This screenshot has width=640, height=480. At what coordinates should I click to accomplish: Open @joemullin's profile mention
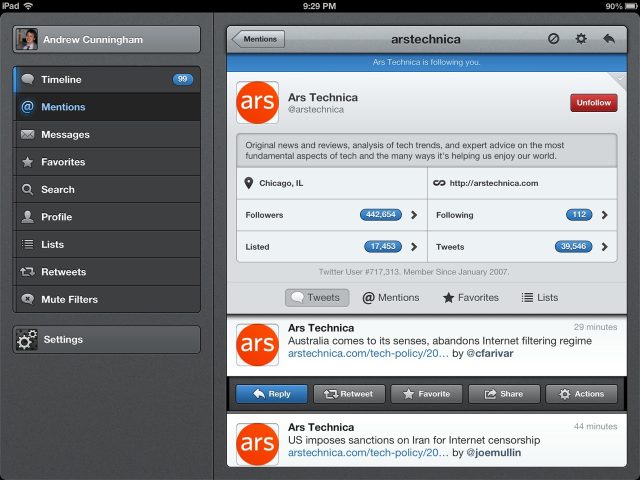(493, 453)
